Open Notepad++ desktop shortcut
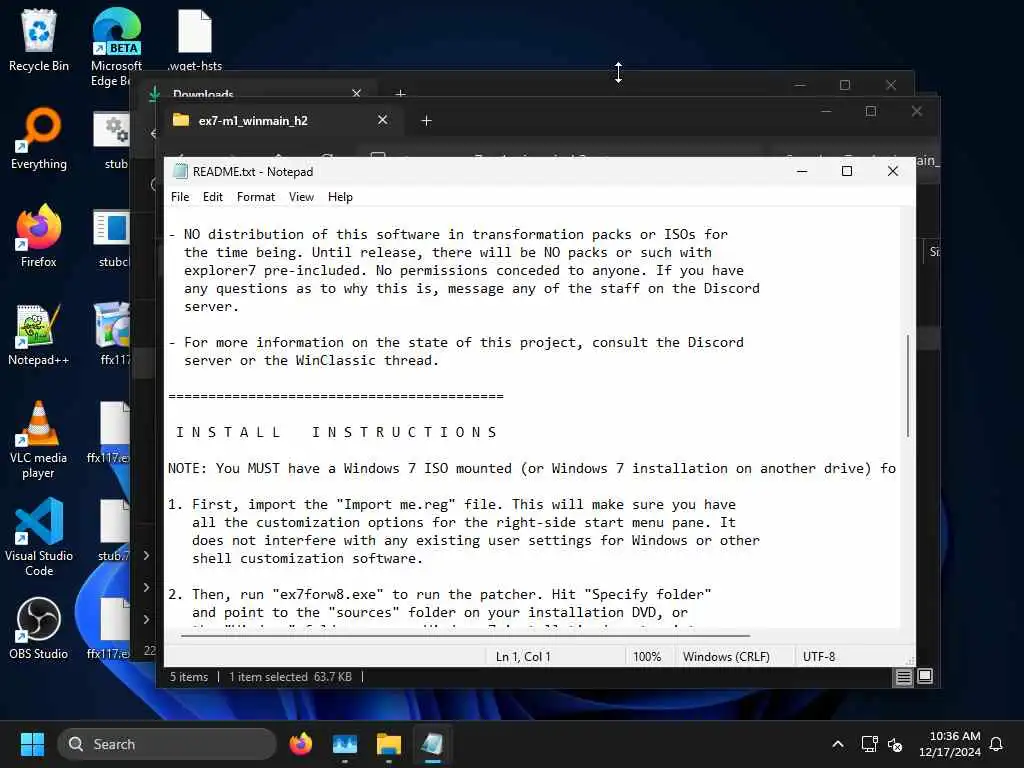The height and width of the screenshot is (768, 1024). pos(39,334)
